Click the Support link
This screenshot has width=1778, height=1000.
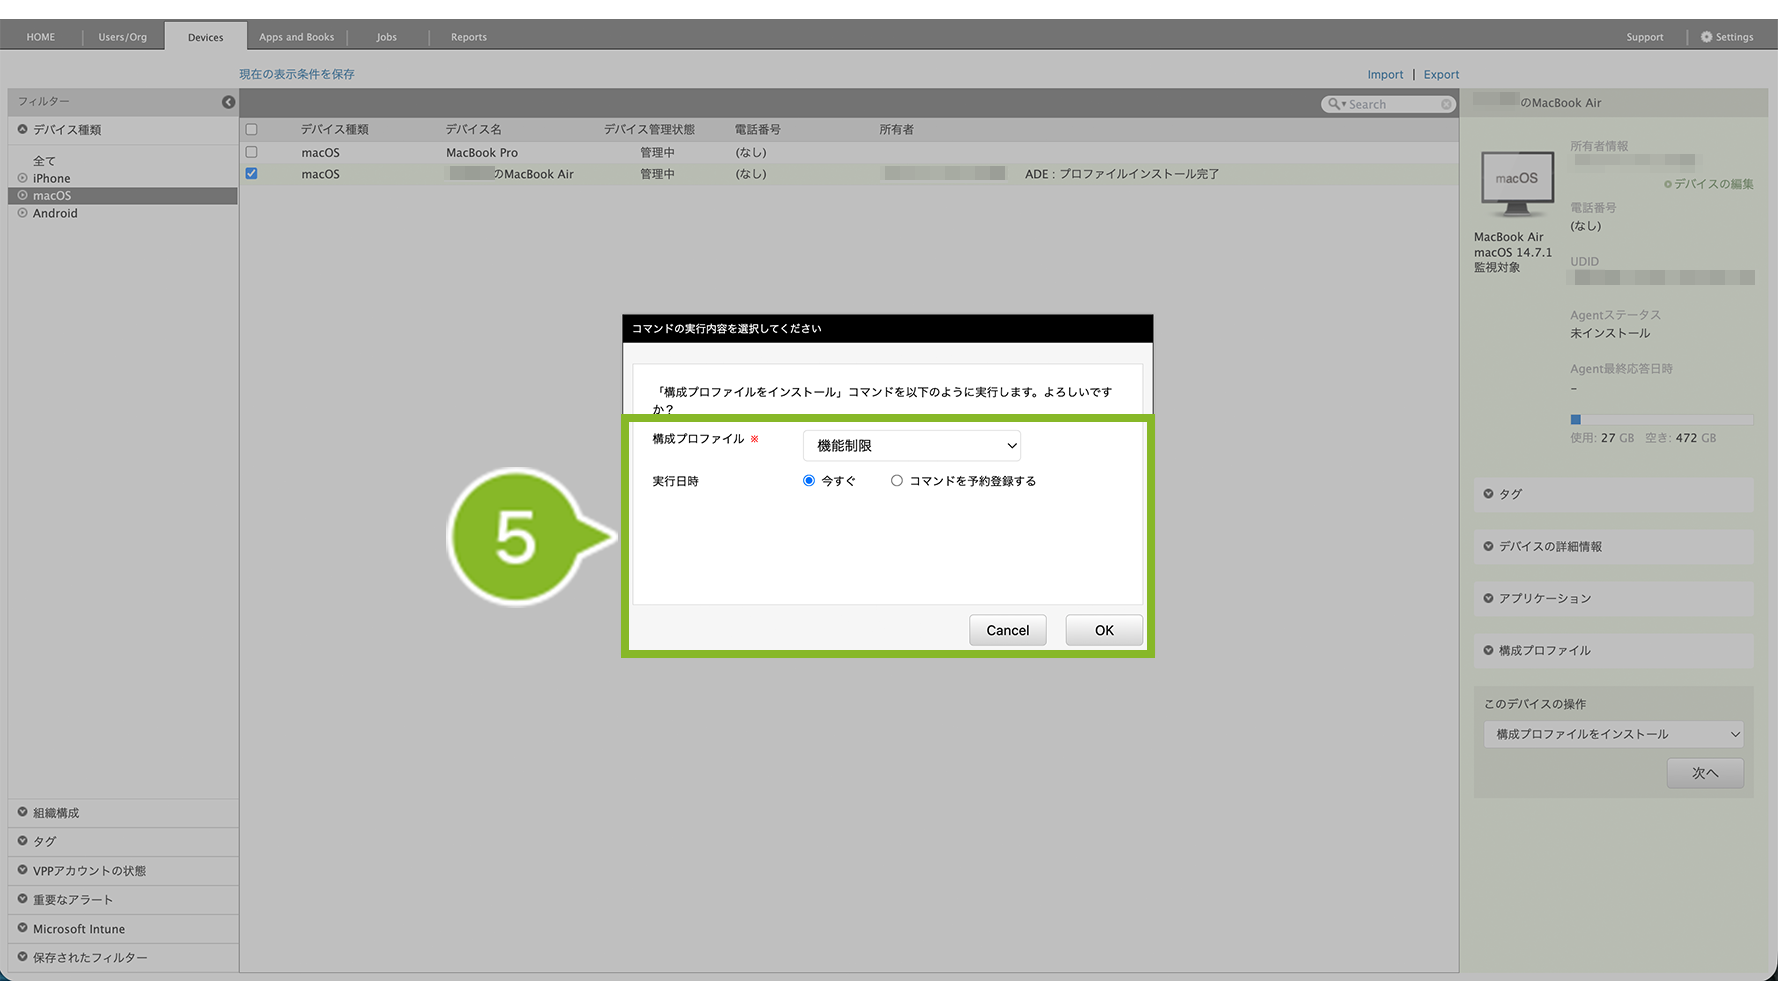coord(1644,37)
